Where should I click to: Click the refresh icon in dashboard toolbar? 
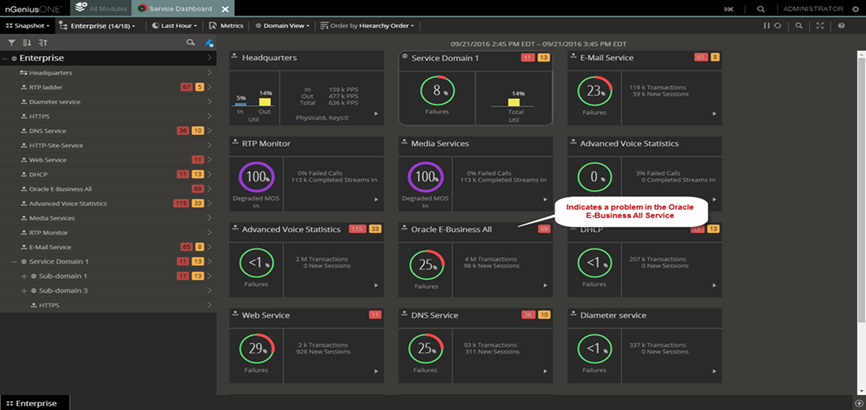777,25
